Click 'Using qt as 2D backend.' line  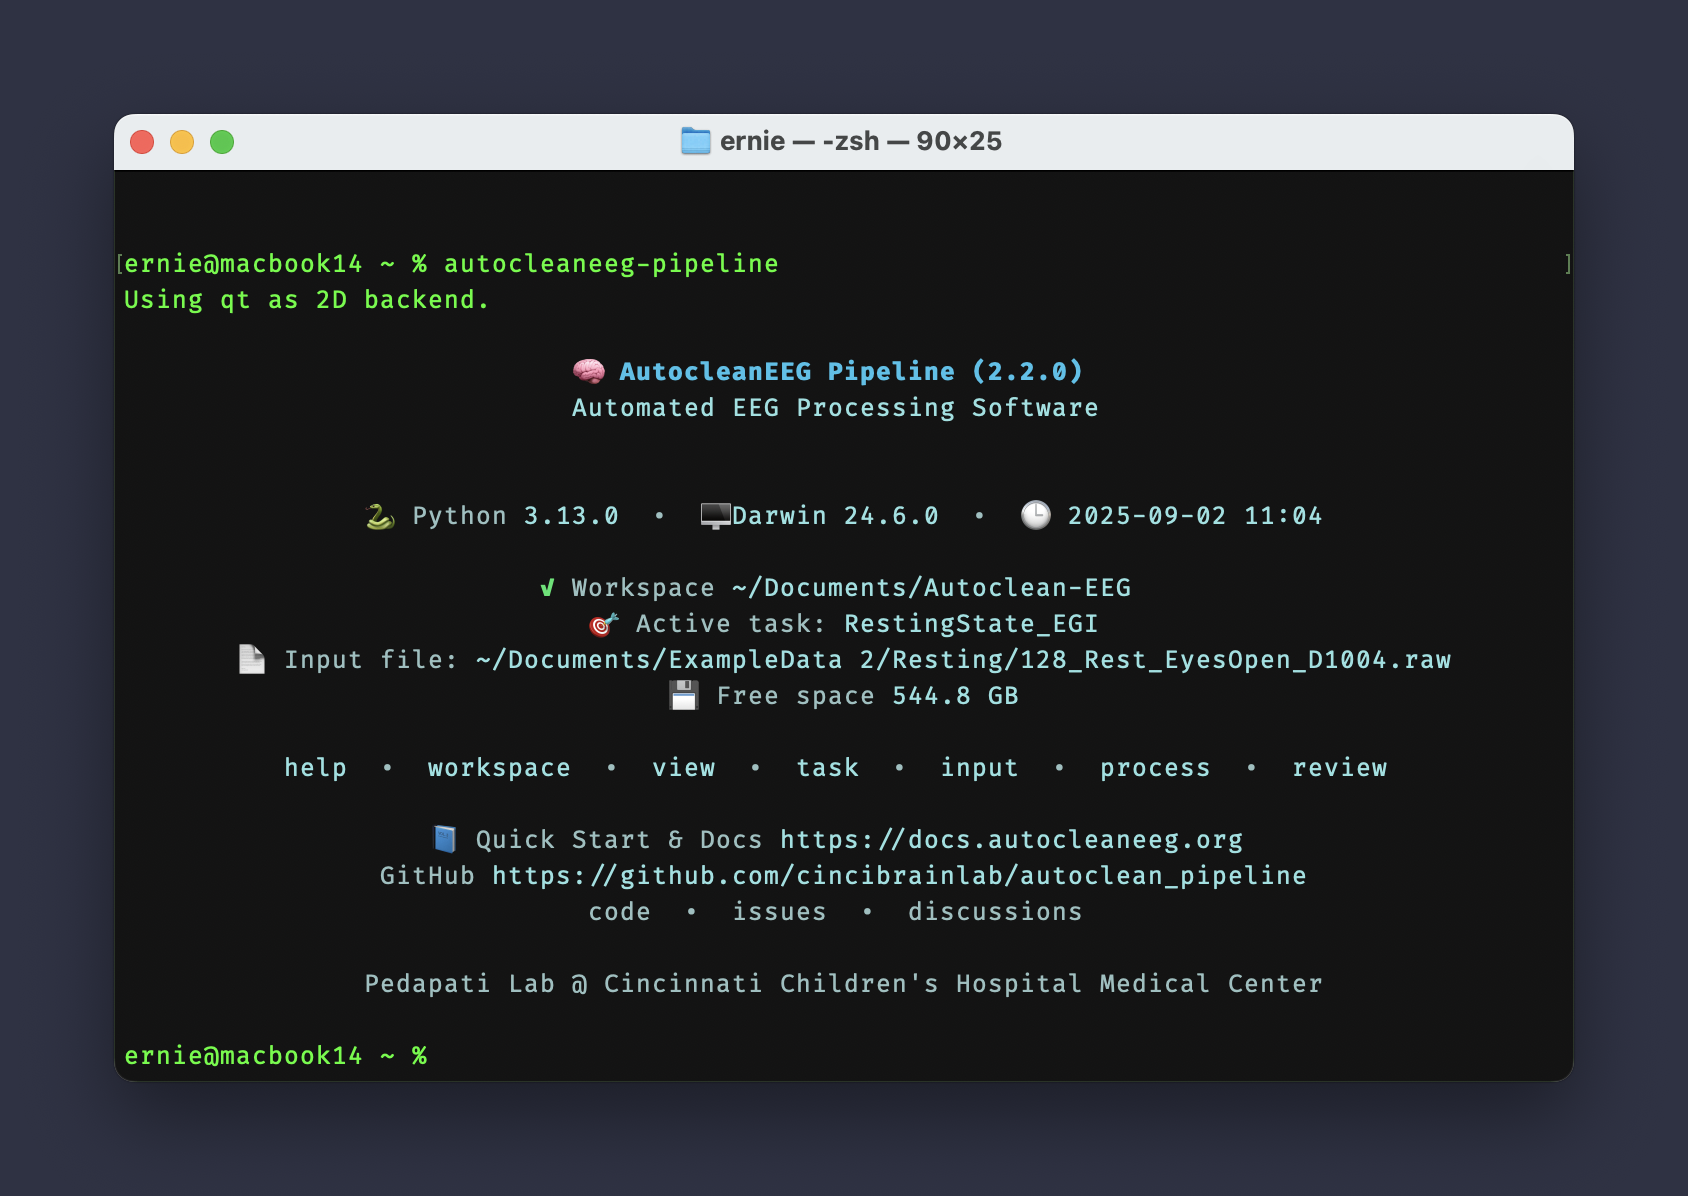click(307, 300)
